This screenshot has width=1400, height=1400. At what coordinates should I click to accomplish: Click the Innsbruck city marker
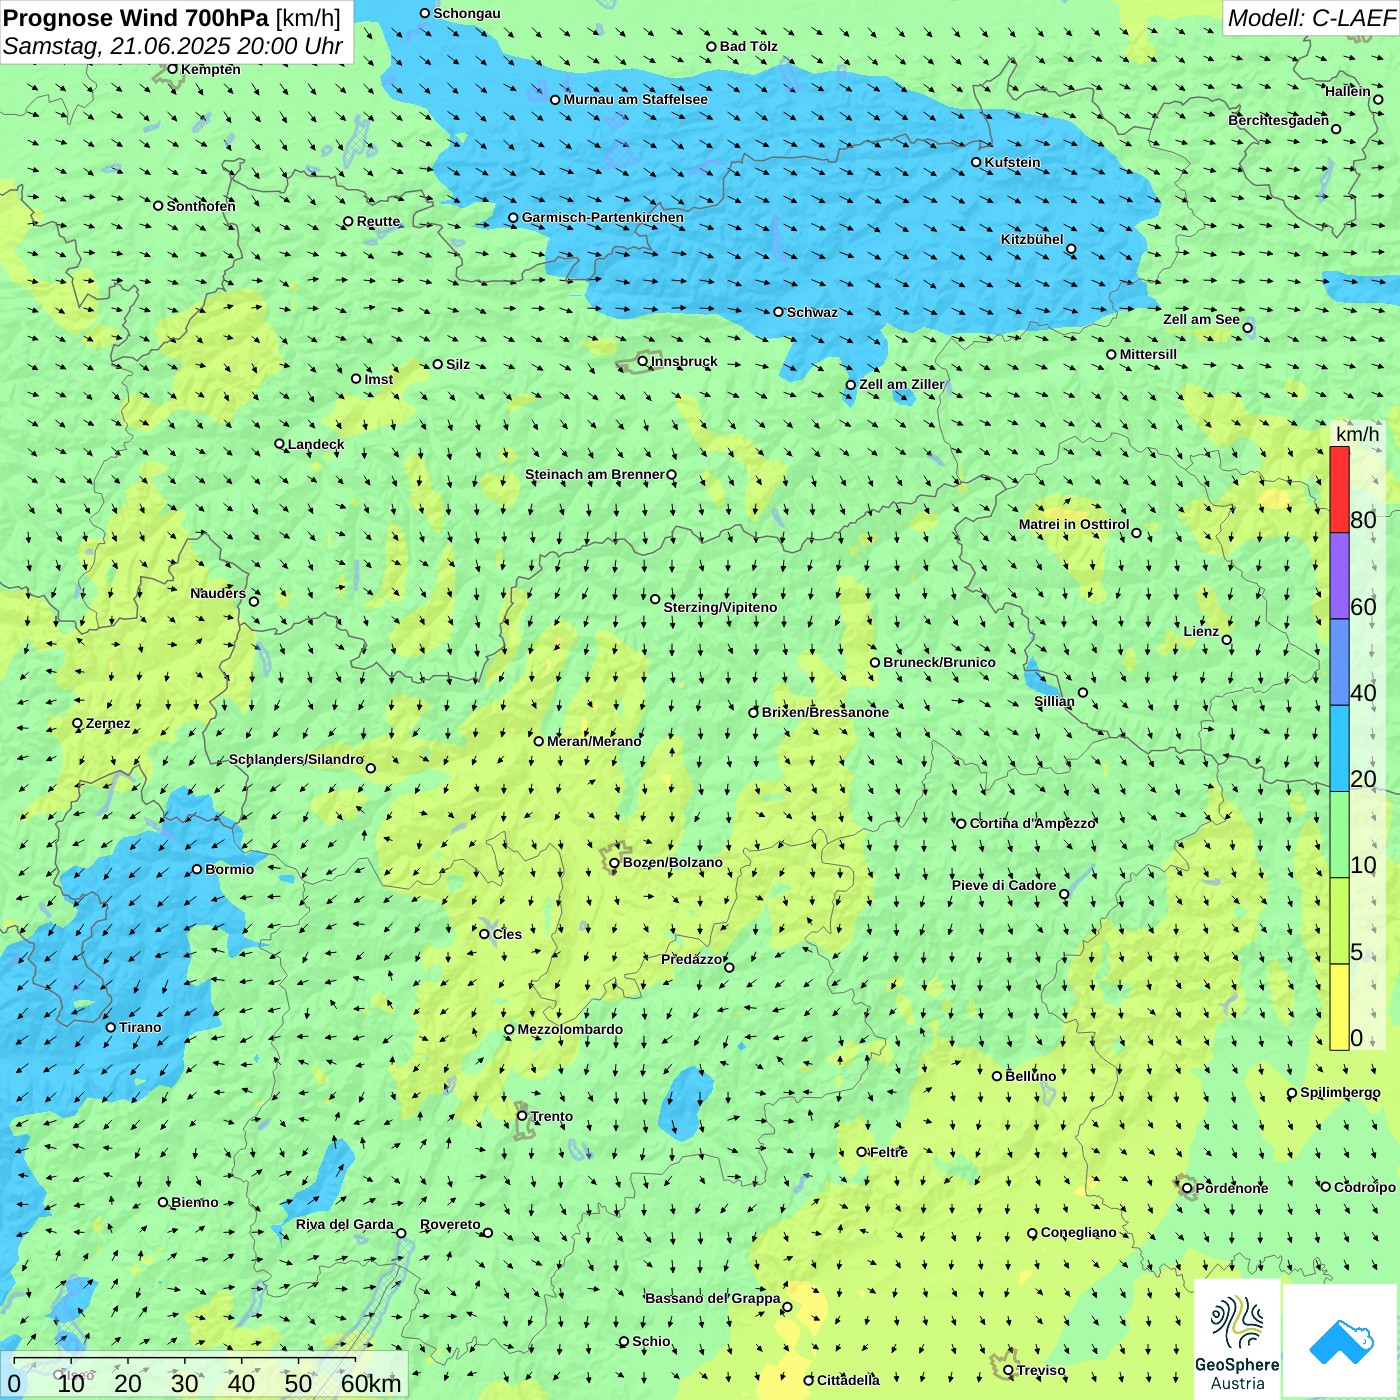point(643,361)
